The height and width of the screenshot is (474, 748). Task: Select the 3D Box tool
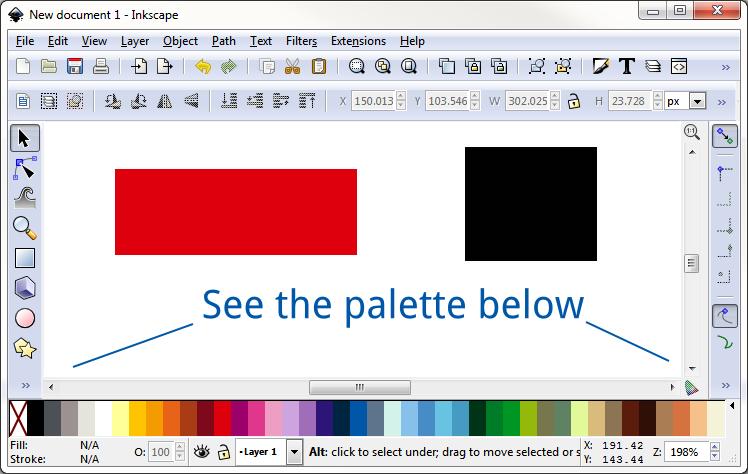click(x=25, y=288)
